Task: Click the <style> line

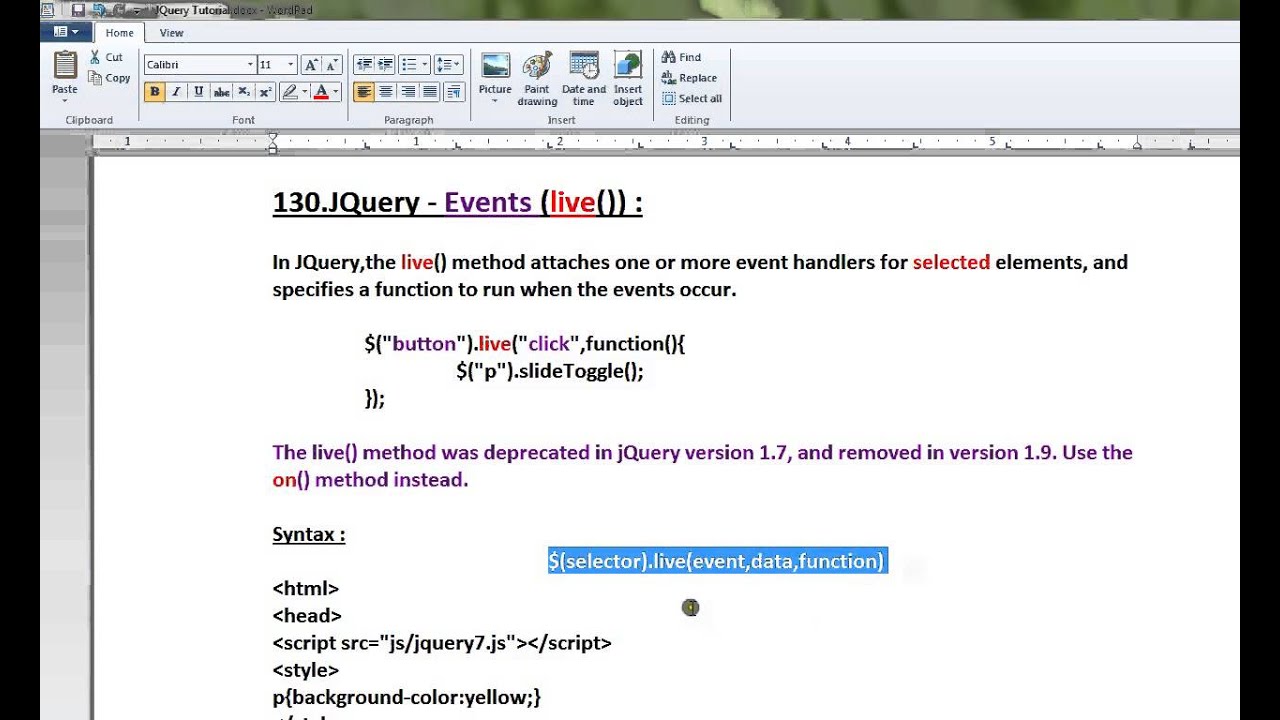Action: [x=306, y=670]
